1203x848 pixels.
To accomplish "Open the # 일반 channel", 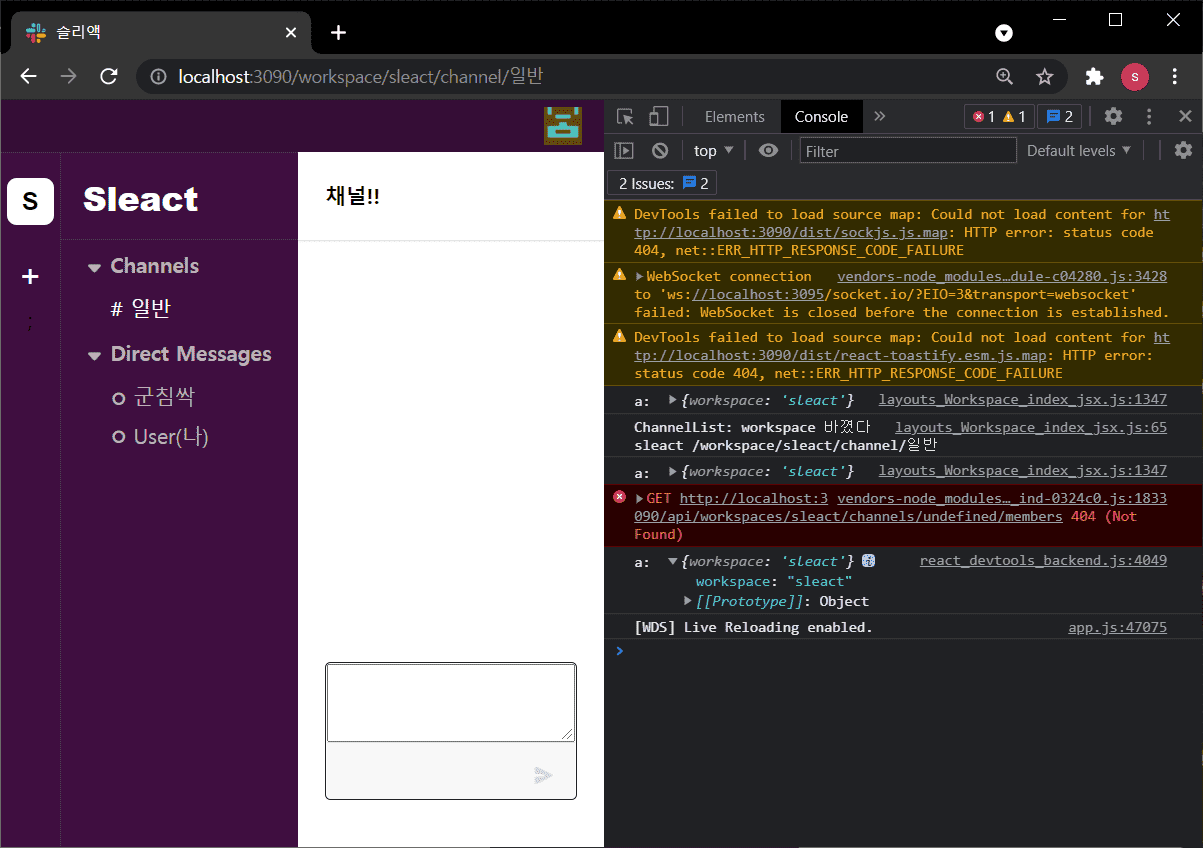I will tap(141, 309).
